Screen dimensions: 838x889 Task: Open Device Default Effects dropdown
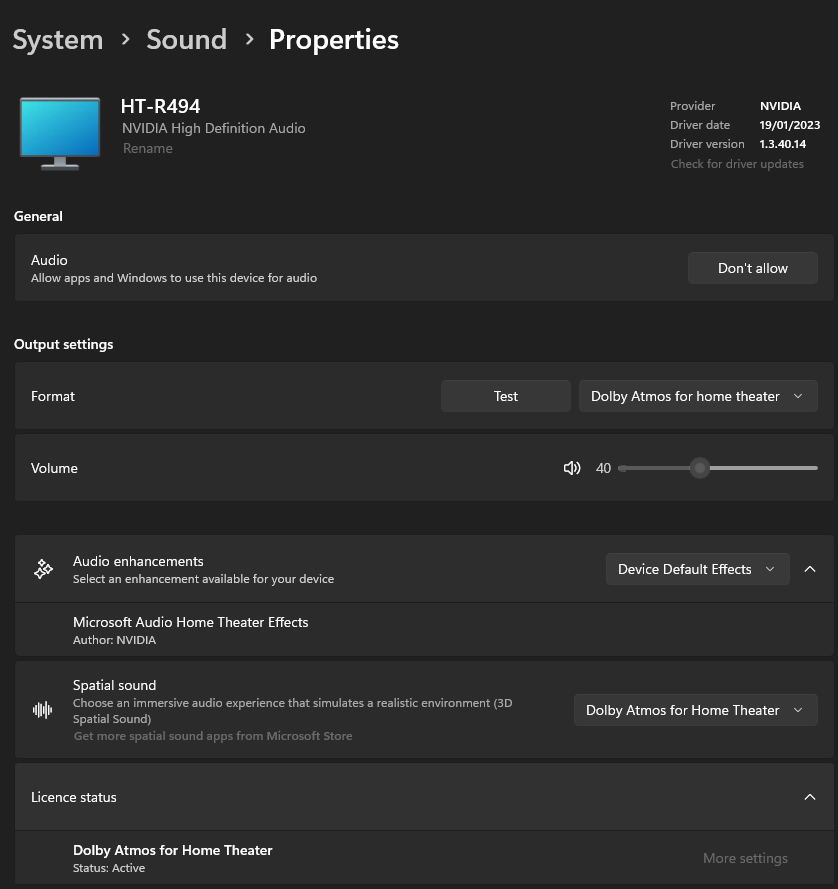[697, 569]
